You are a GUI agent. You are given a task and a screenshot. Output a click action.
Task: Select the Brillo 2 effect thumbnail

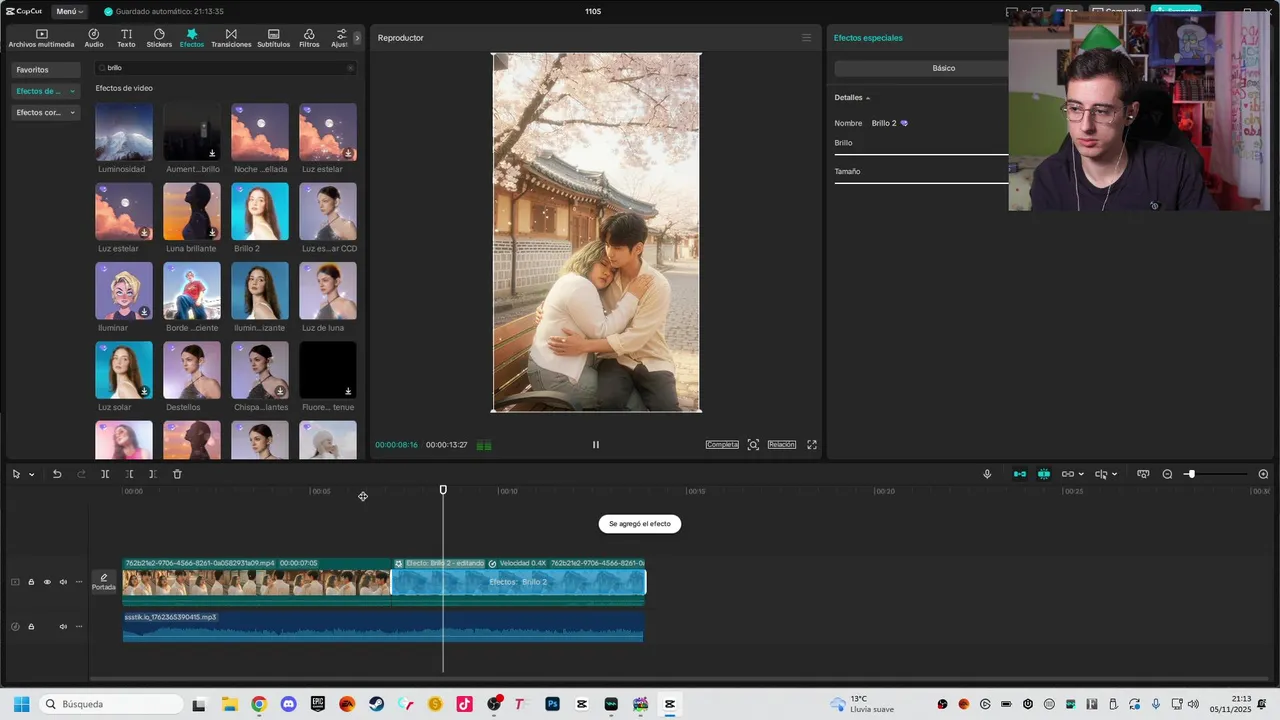[260, 211]
